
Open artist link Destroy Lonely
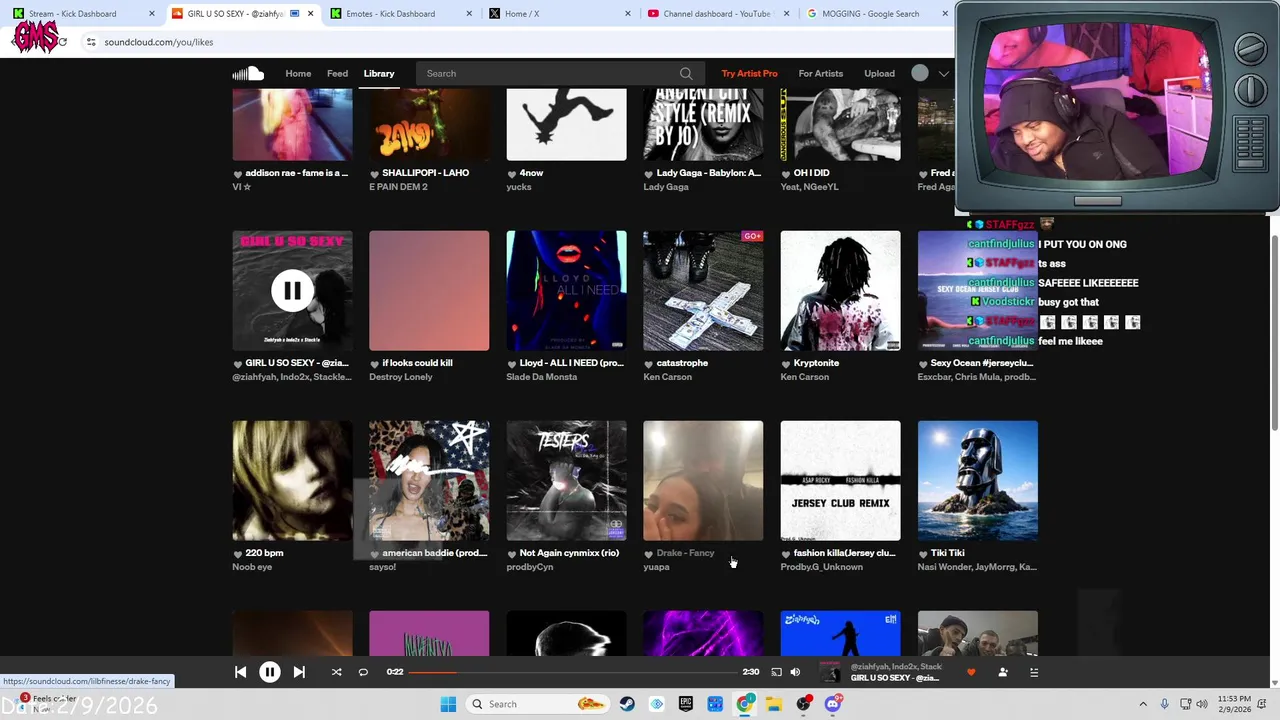401,377
